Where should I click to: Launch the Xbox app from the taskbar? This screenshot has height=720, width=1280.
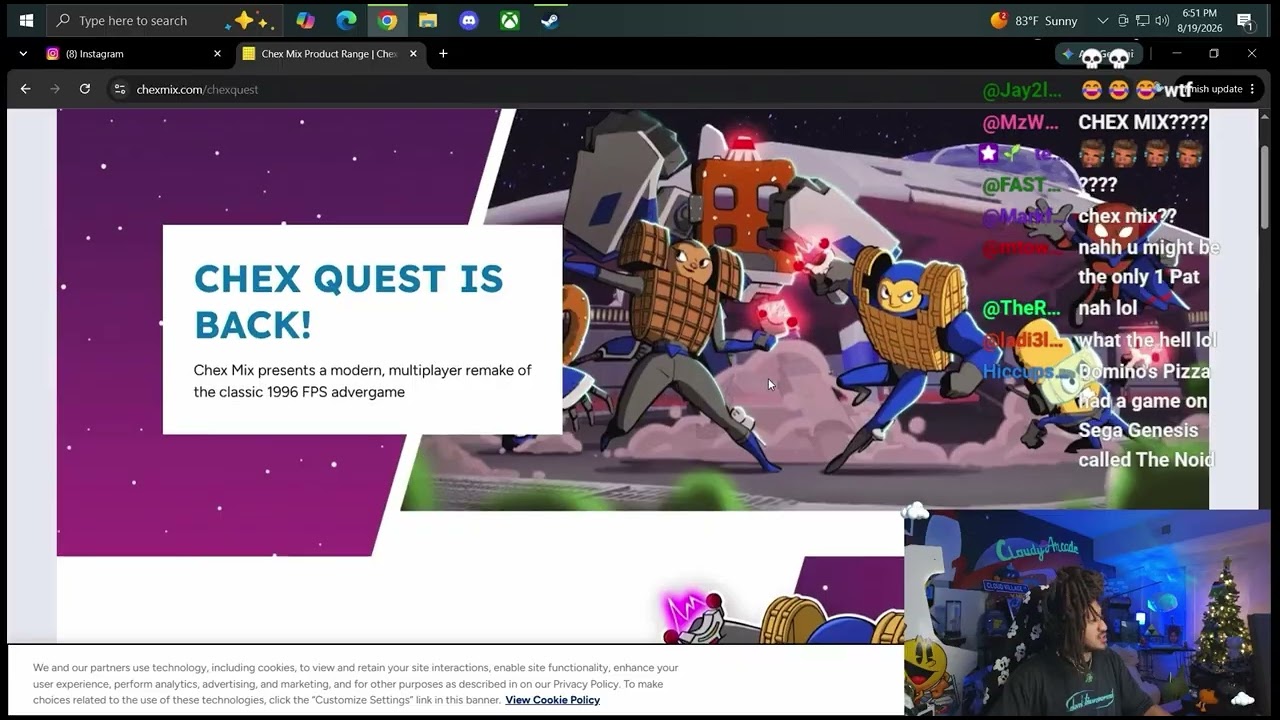pos(510,20)
